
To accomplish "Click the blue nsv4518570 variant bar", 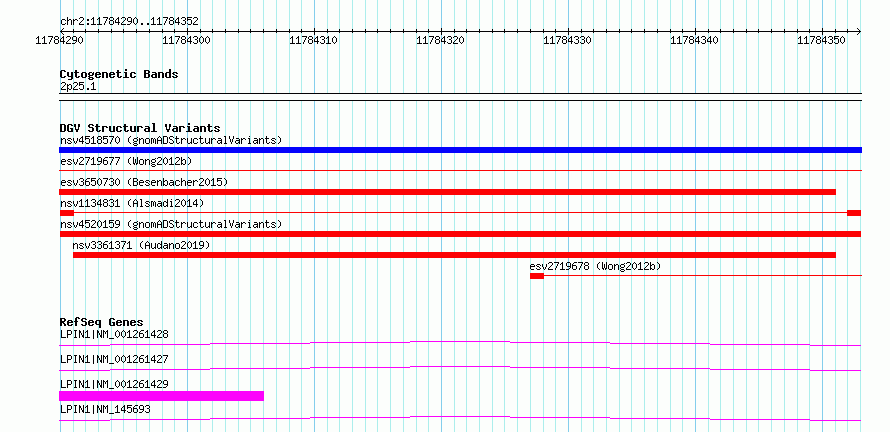I will [460, 150].
